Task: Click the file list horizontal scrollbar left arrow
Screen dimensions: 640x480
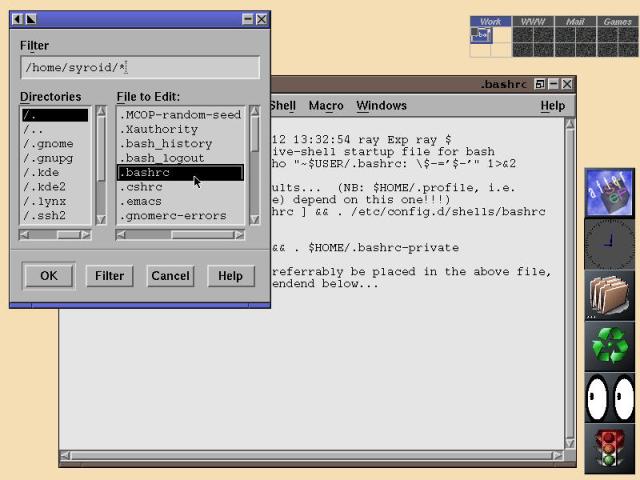Action: click(x=121, y=235)
